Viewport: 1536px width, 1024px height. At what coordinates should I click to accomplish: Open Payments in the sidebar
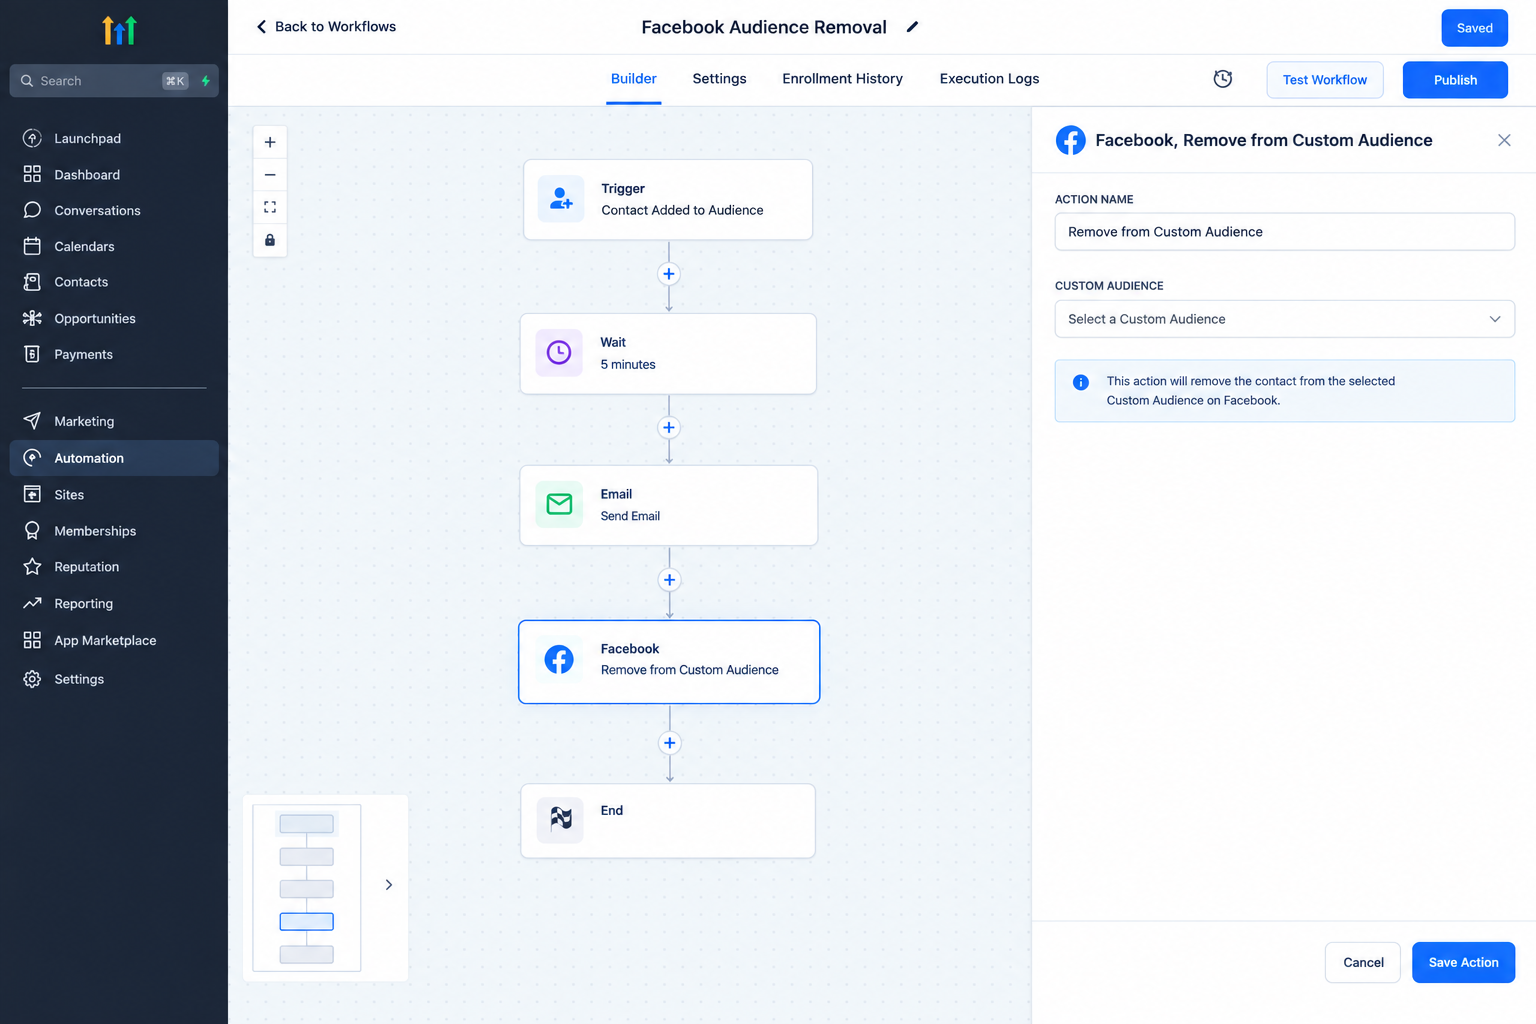click(x=114, y=354)
